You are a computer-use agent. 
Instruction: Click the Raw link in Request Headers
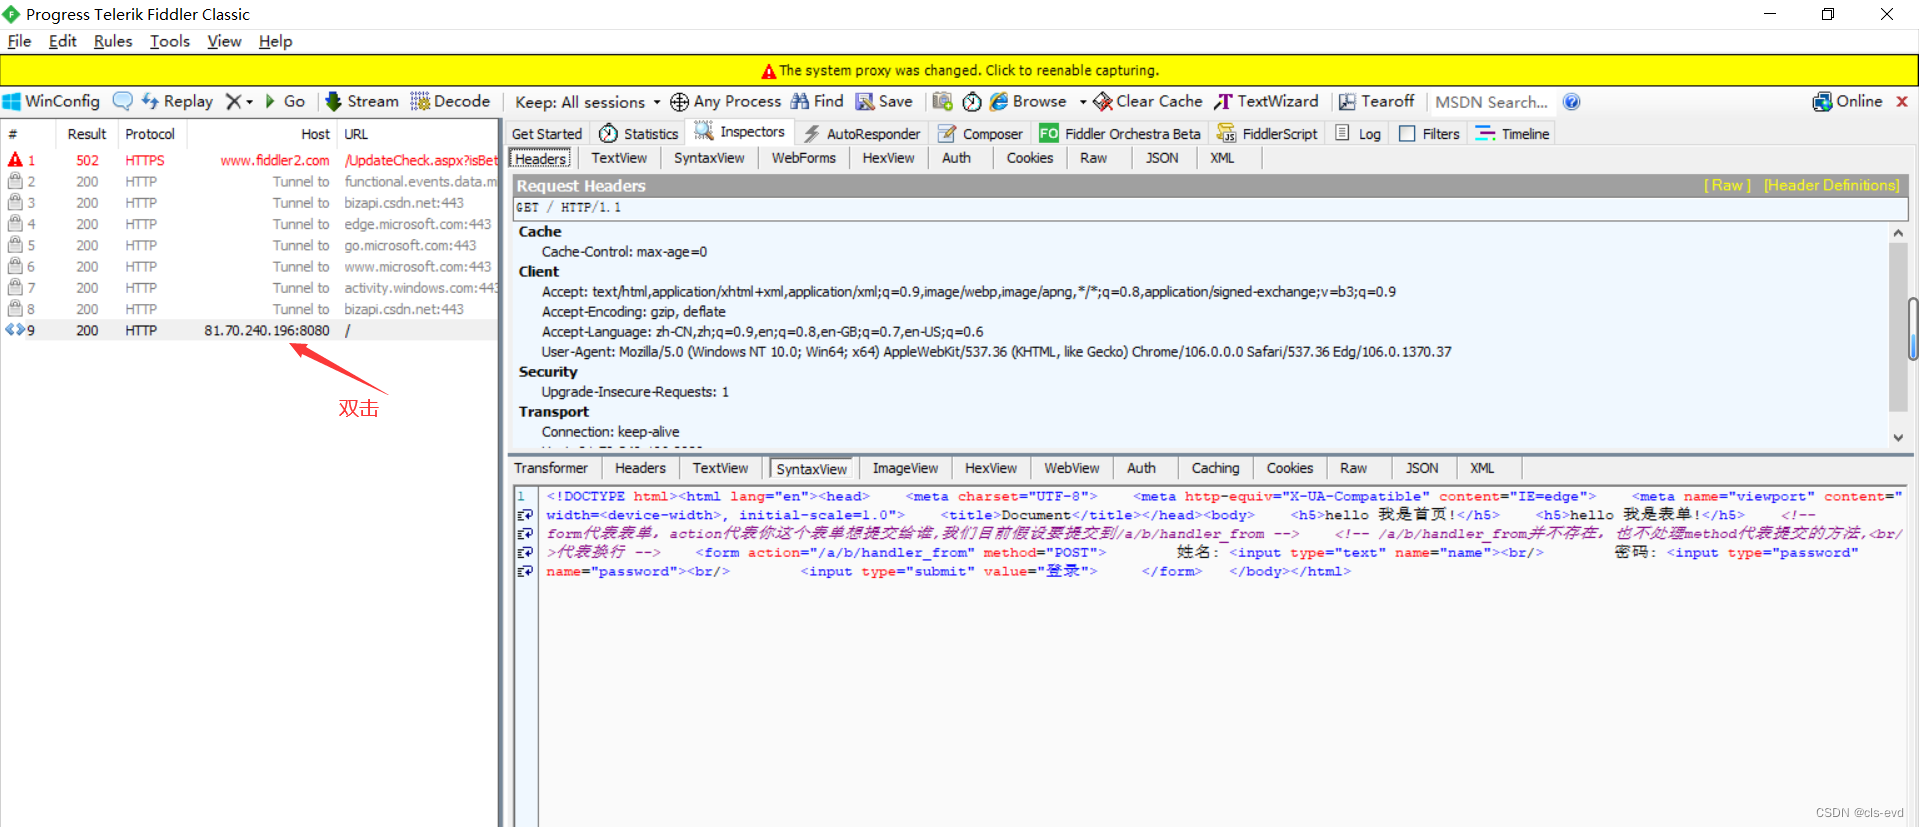(x=1727, y=186)
